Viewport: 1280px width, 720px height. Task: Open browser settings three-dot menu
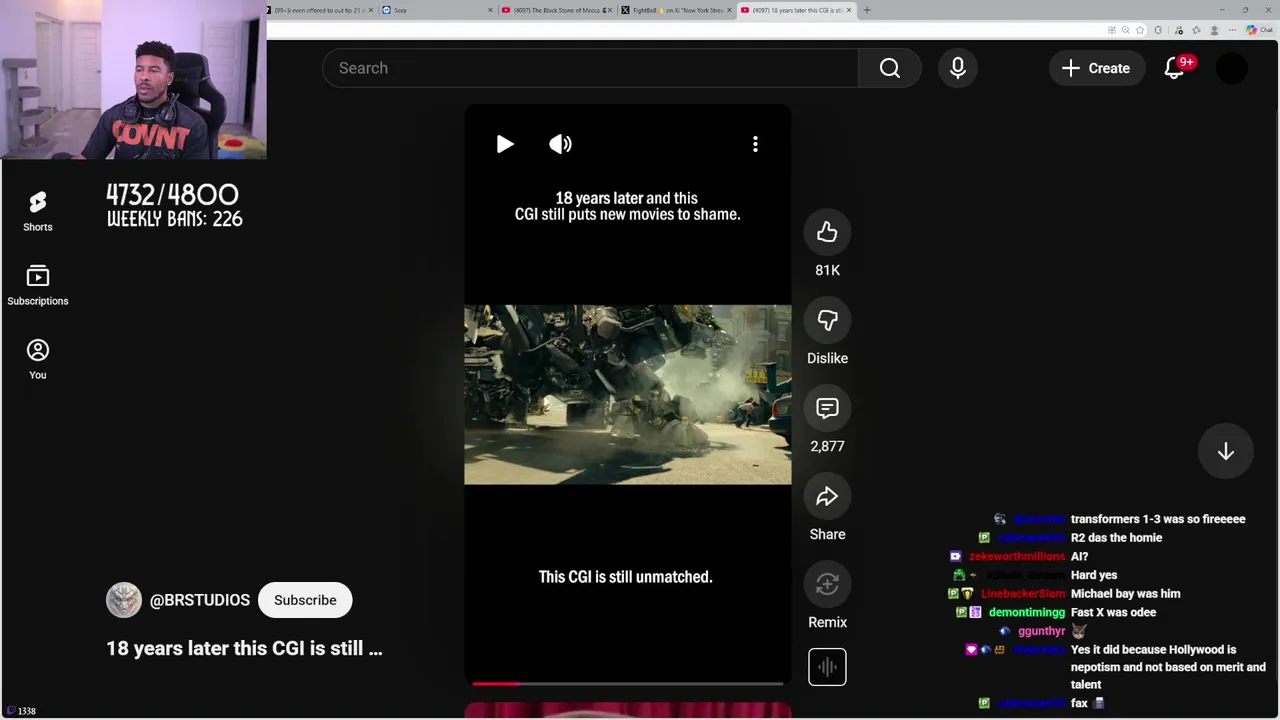(1232, 30)
